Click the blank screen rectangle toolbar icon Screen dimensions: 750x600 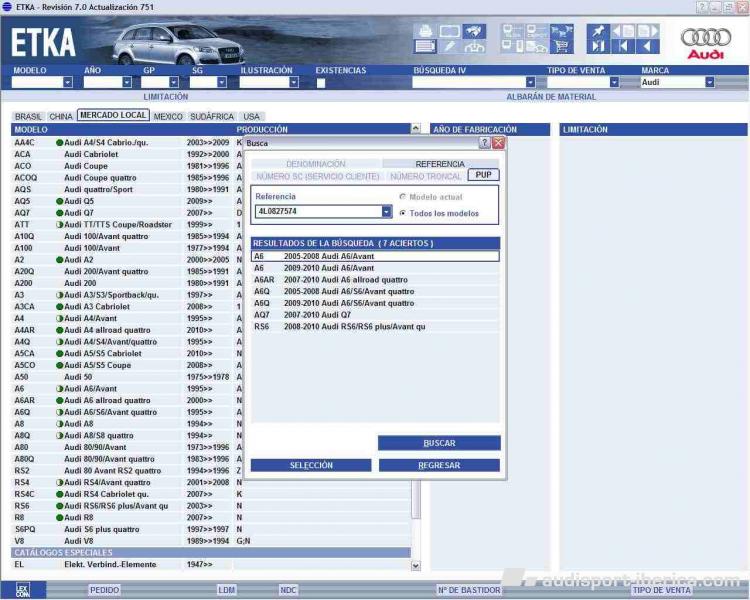(450, 31)
